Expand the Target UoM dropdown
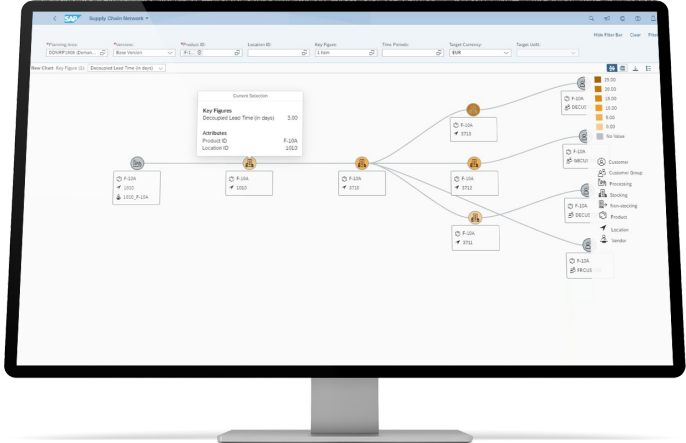The image size is (686, 443). [573, 52]
